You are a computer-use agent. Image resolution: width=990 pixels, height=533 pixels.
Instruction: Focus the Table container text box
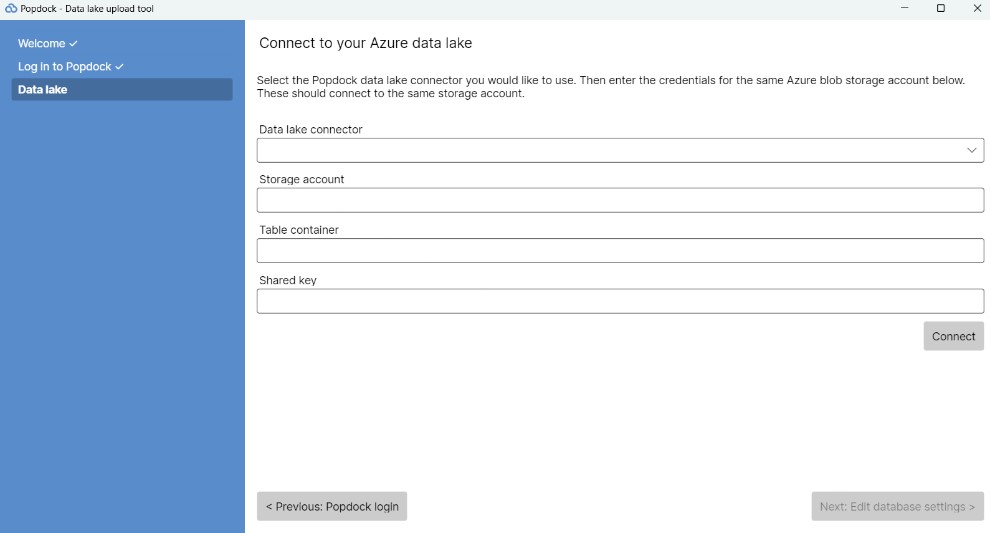pyautogui.click(x=620, y=251)
